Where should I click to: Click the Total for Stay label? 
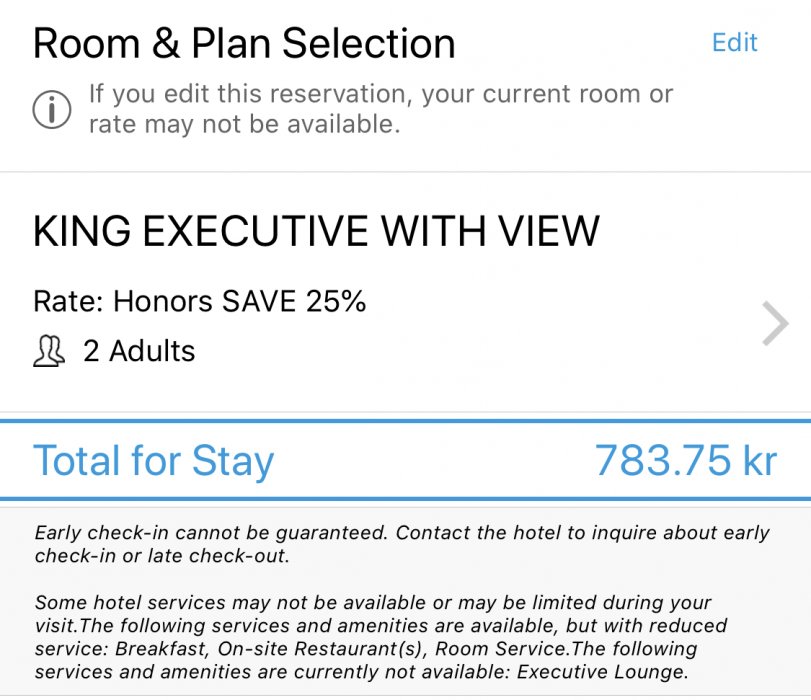(x=153, y=461)
